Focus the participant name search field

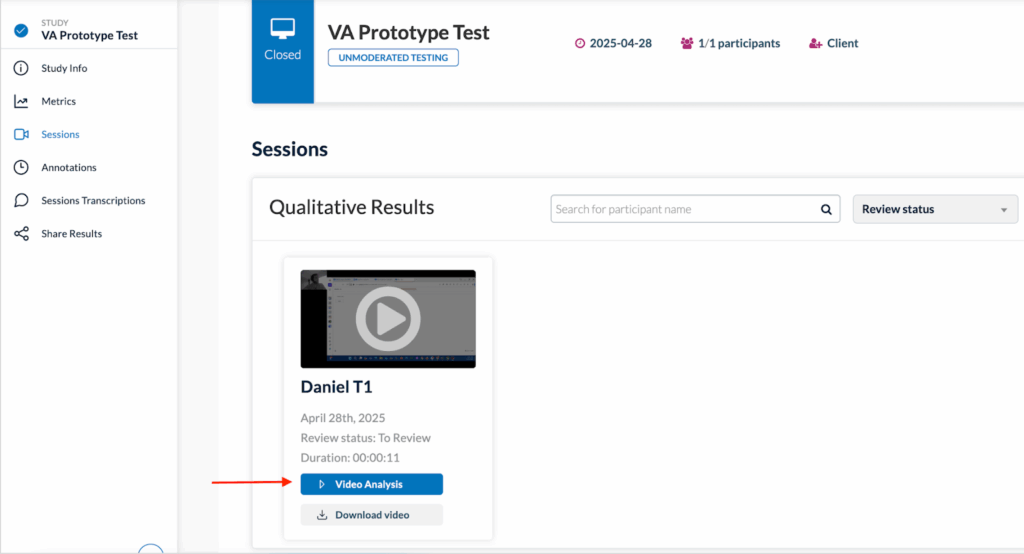coord(685,209)
